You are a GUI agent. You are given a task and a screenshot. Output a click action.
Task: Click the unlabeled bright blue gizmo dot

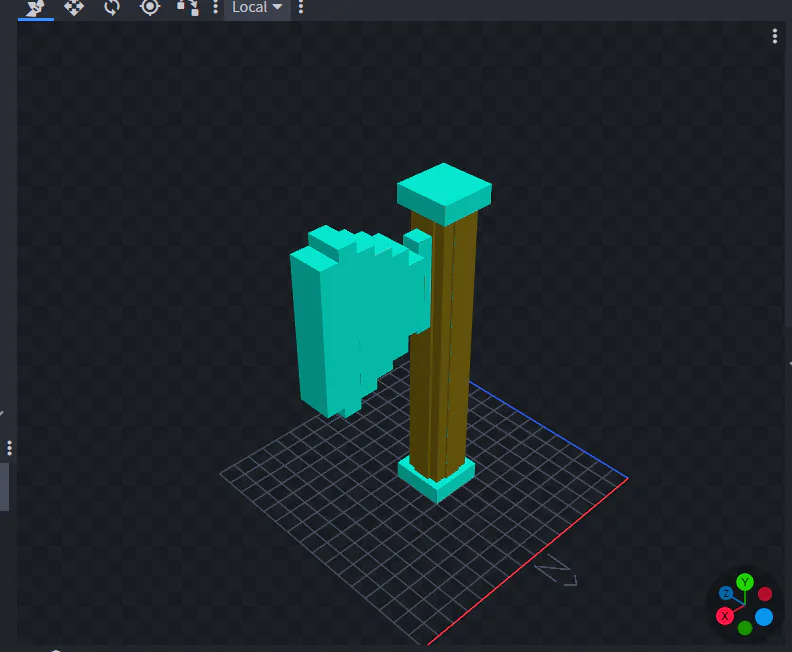[764, 617]
